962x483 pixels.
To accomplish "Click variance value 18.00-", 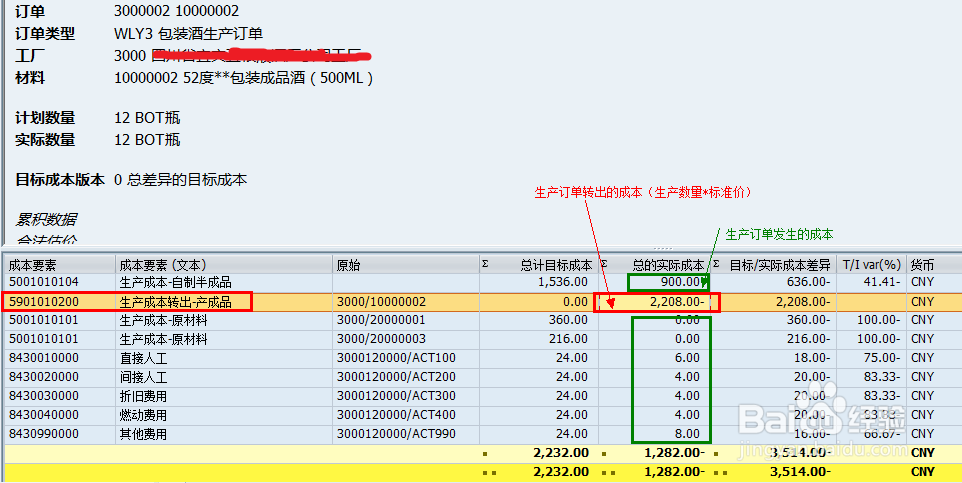I will [x=810, y=358].
